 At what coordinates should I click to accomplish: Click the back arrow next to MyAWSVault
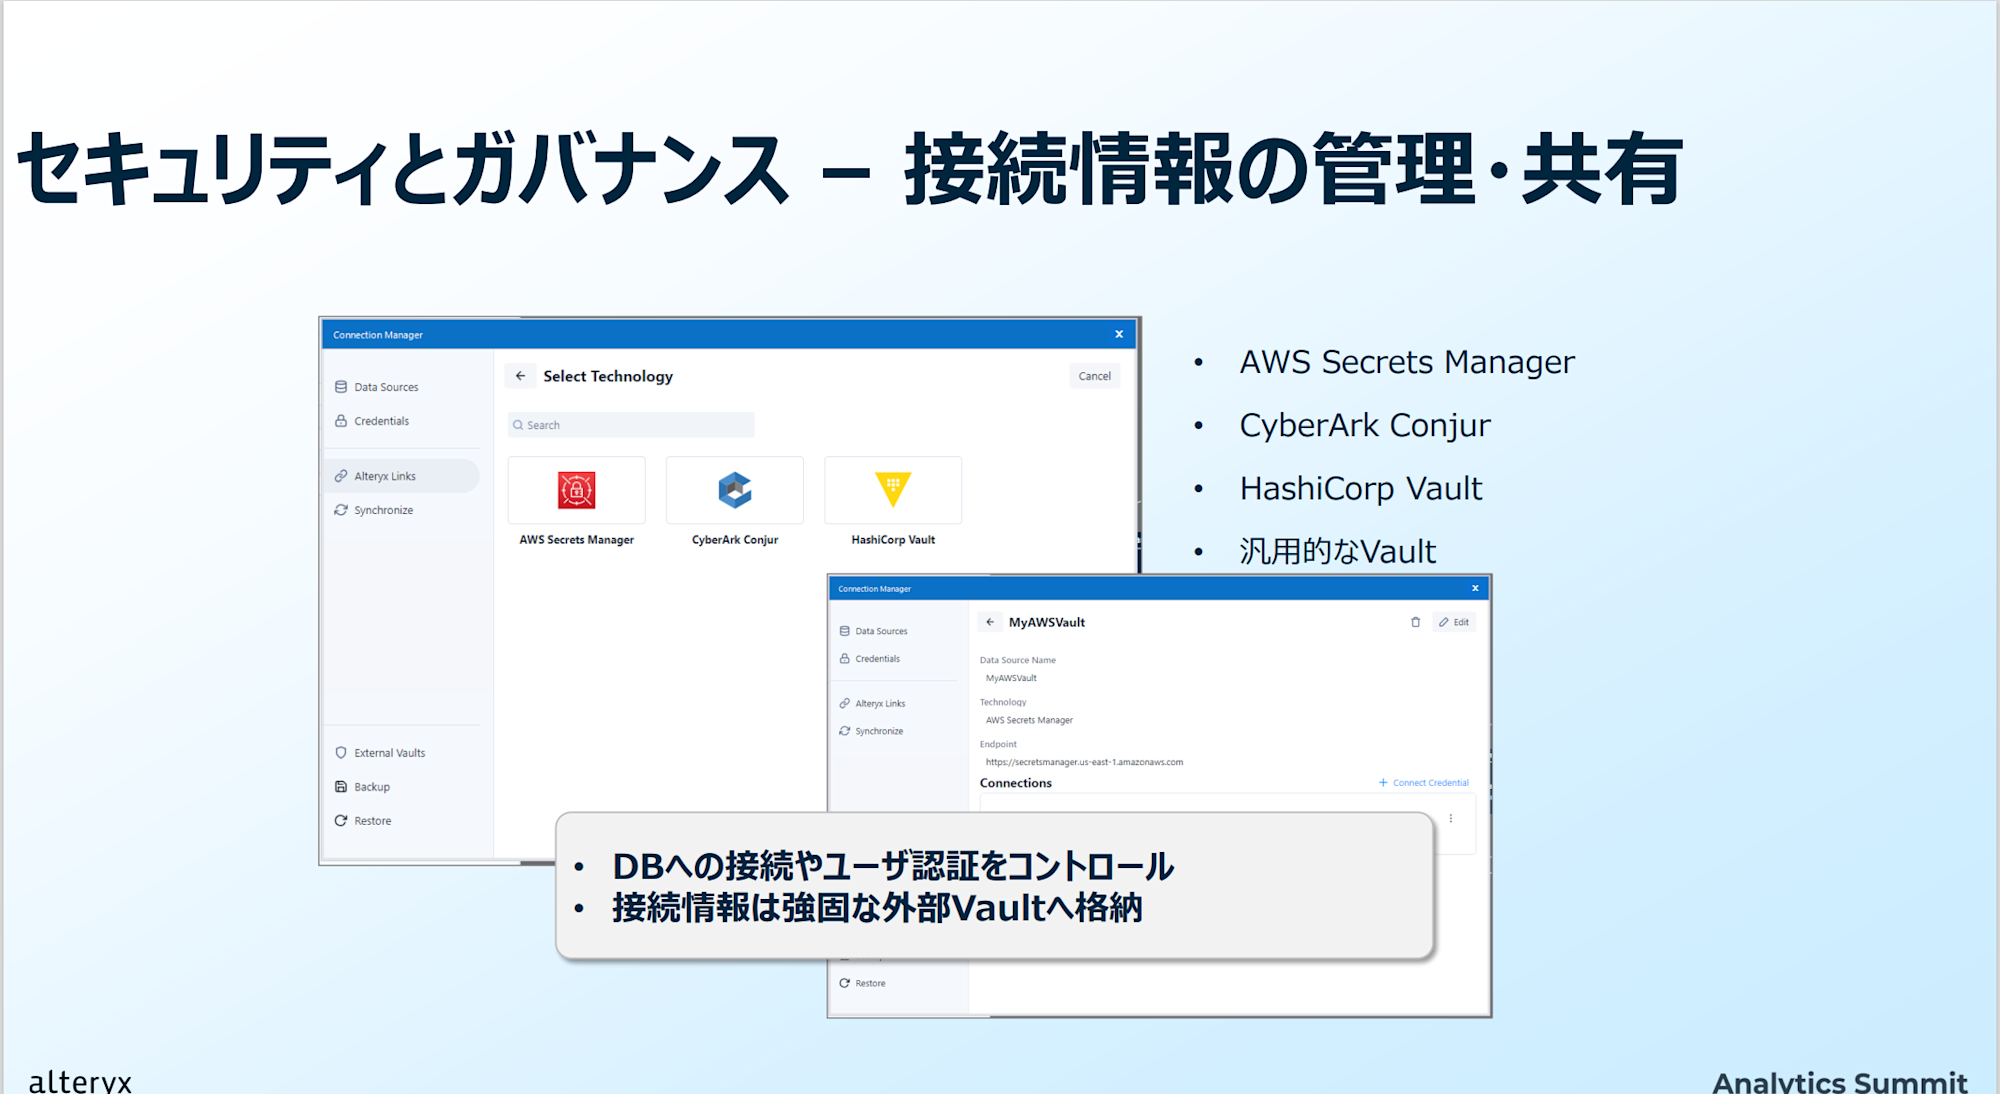click(x=990, y=622)
